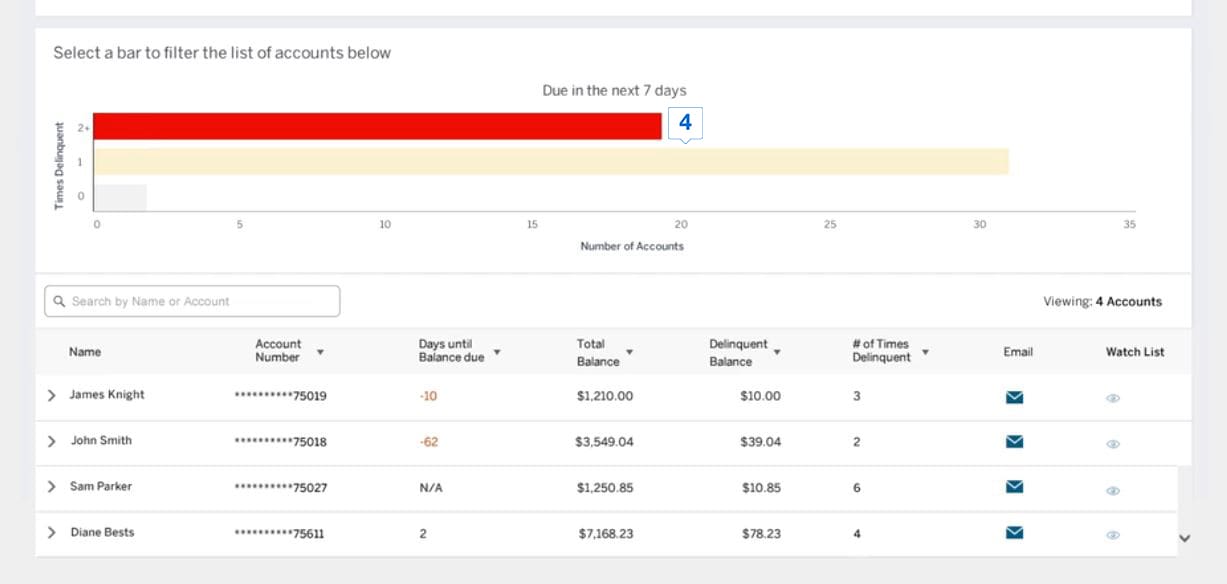Expand Diane Bests account details
This screenshot has height=584, width=1227.
click(51, 533)
